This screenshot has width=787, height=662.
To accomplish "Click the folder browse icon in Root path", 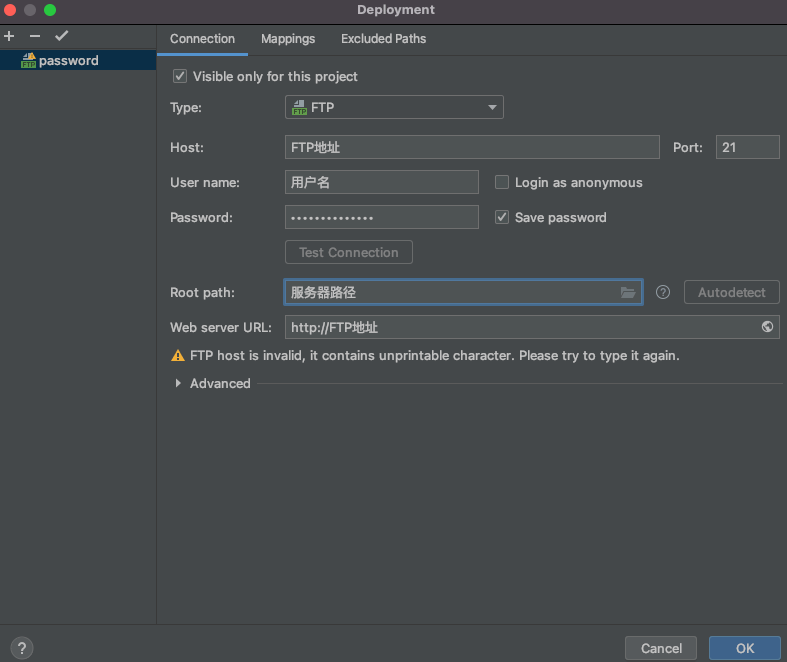I will point(628,293).
